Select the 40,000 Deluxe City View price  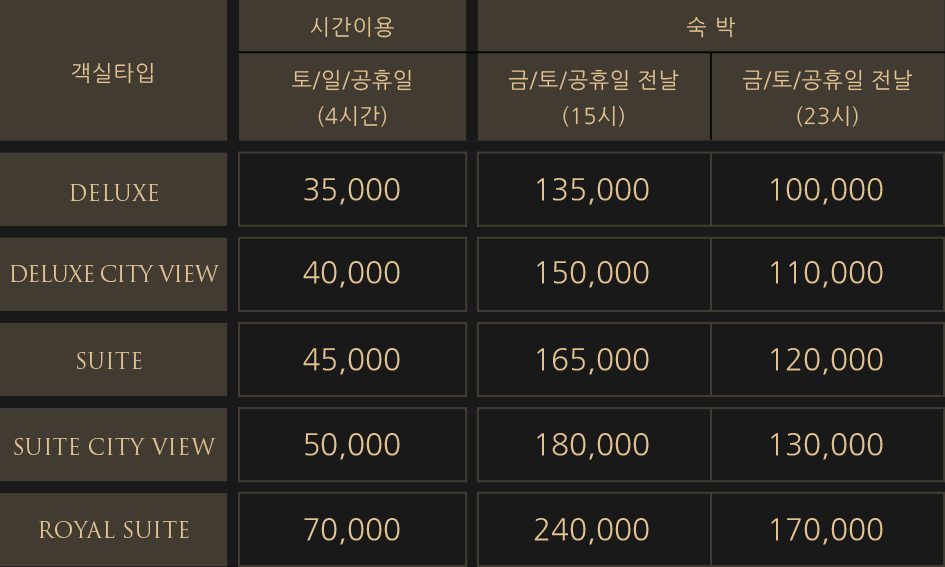[x=353, y=274]
